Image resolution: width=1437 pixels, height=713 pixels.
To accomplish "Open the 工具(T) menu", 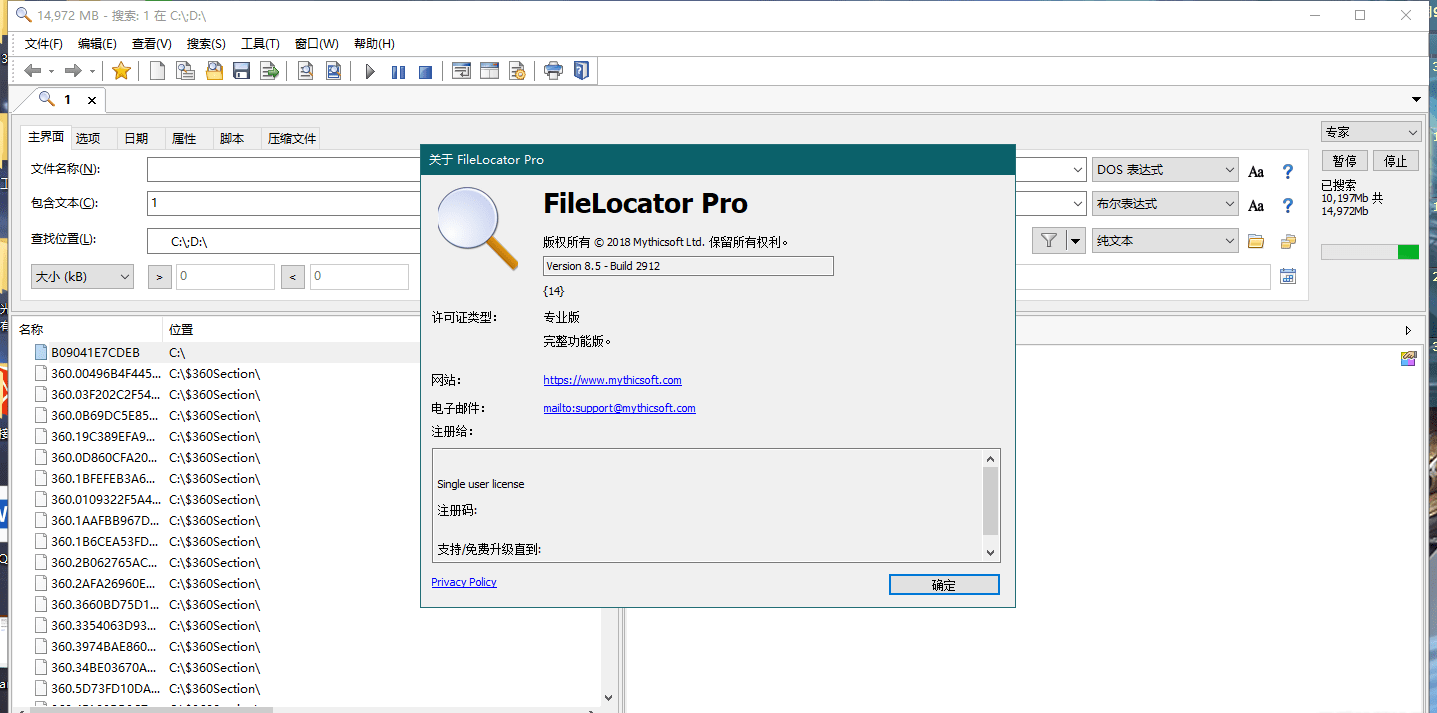I will tap(260, 44).
